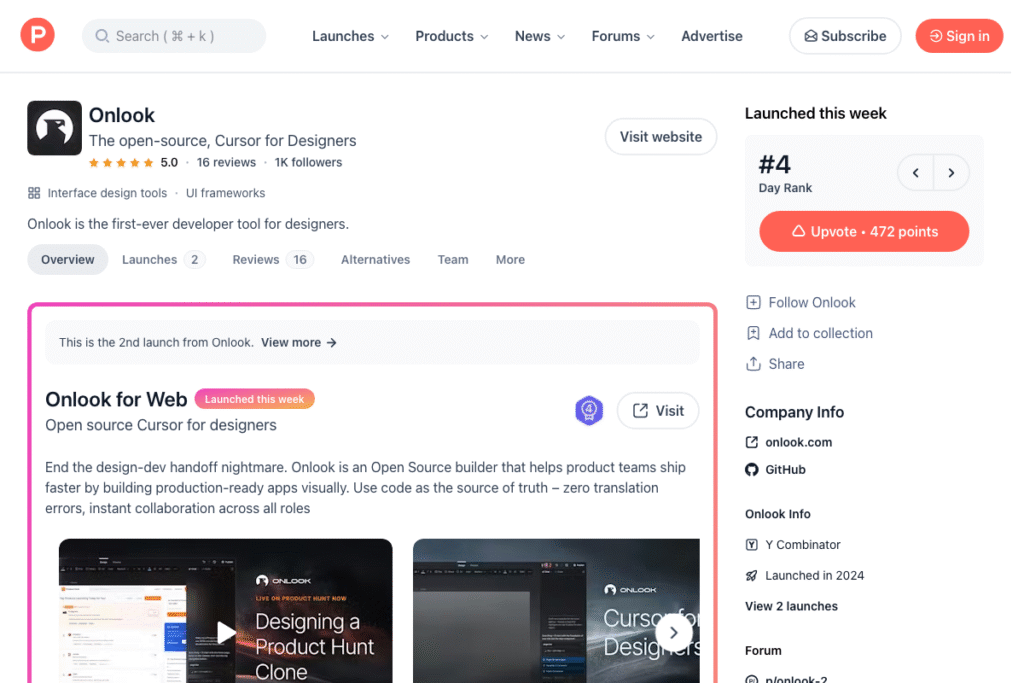Click the Product Hunt logo

(36, 35)
